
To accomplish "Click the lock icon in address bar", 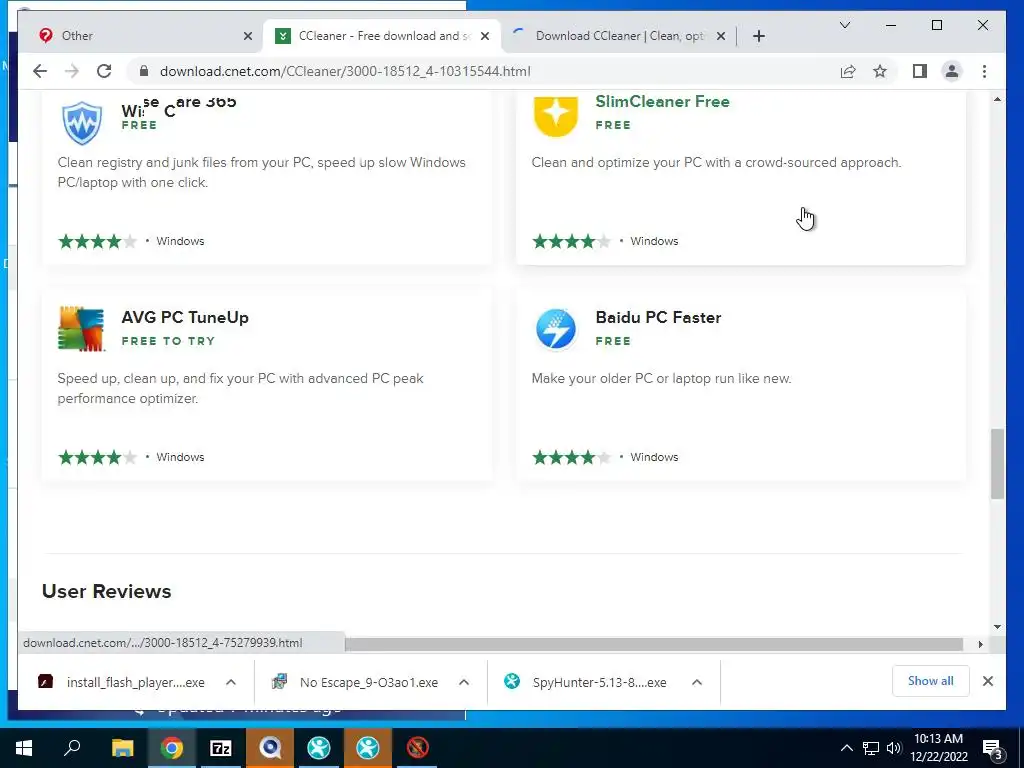I will pyautogui.click(x=144, y=71).
